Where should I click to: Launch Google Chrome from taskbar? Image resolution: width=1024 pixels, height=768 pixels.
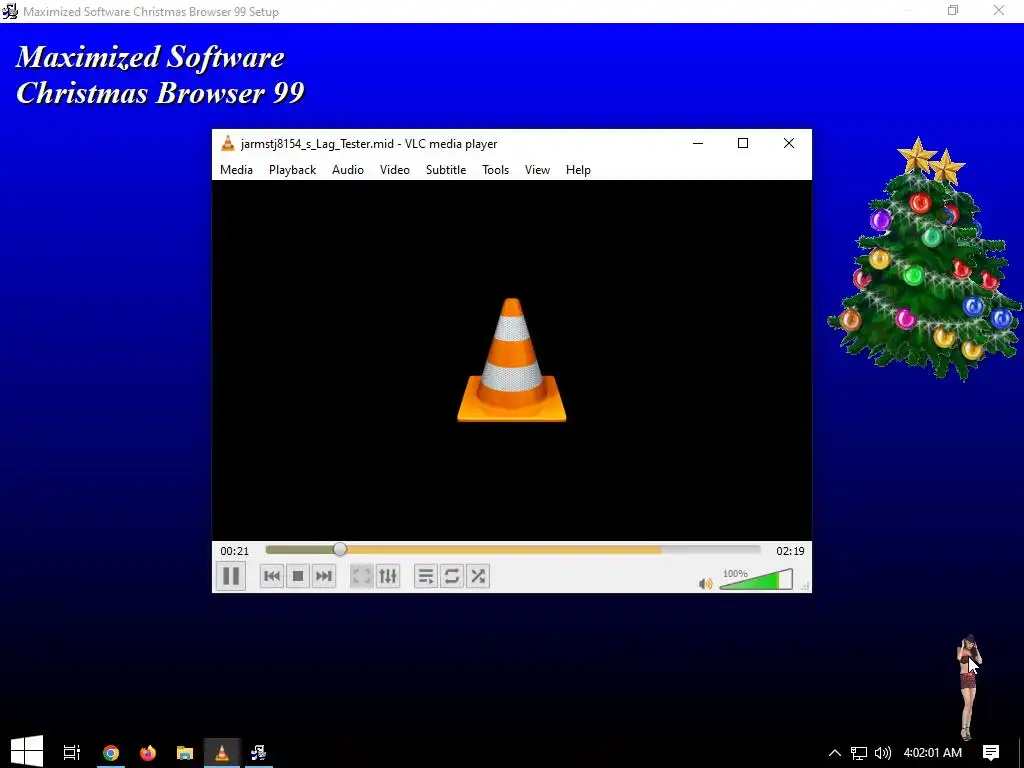(x=111, y=752)
